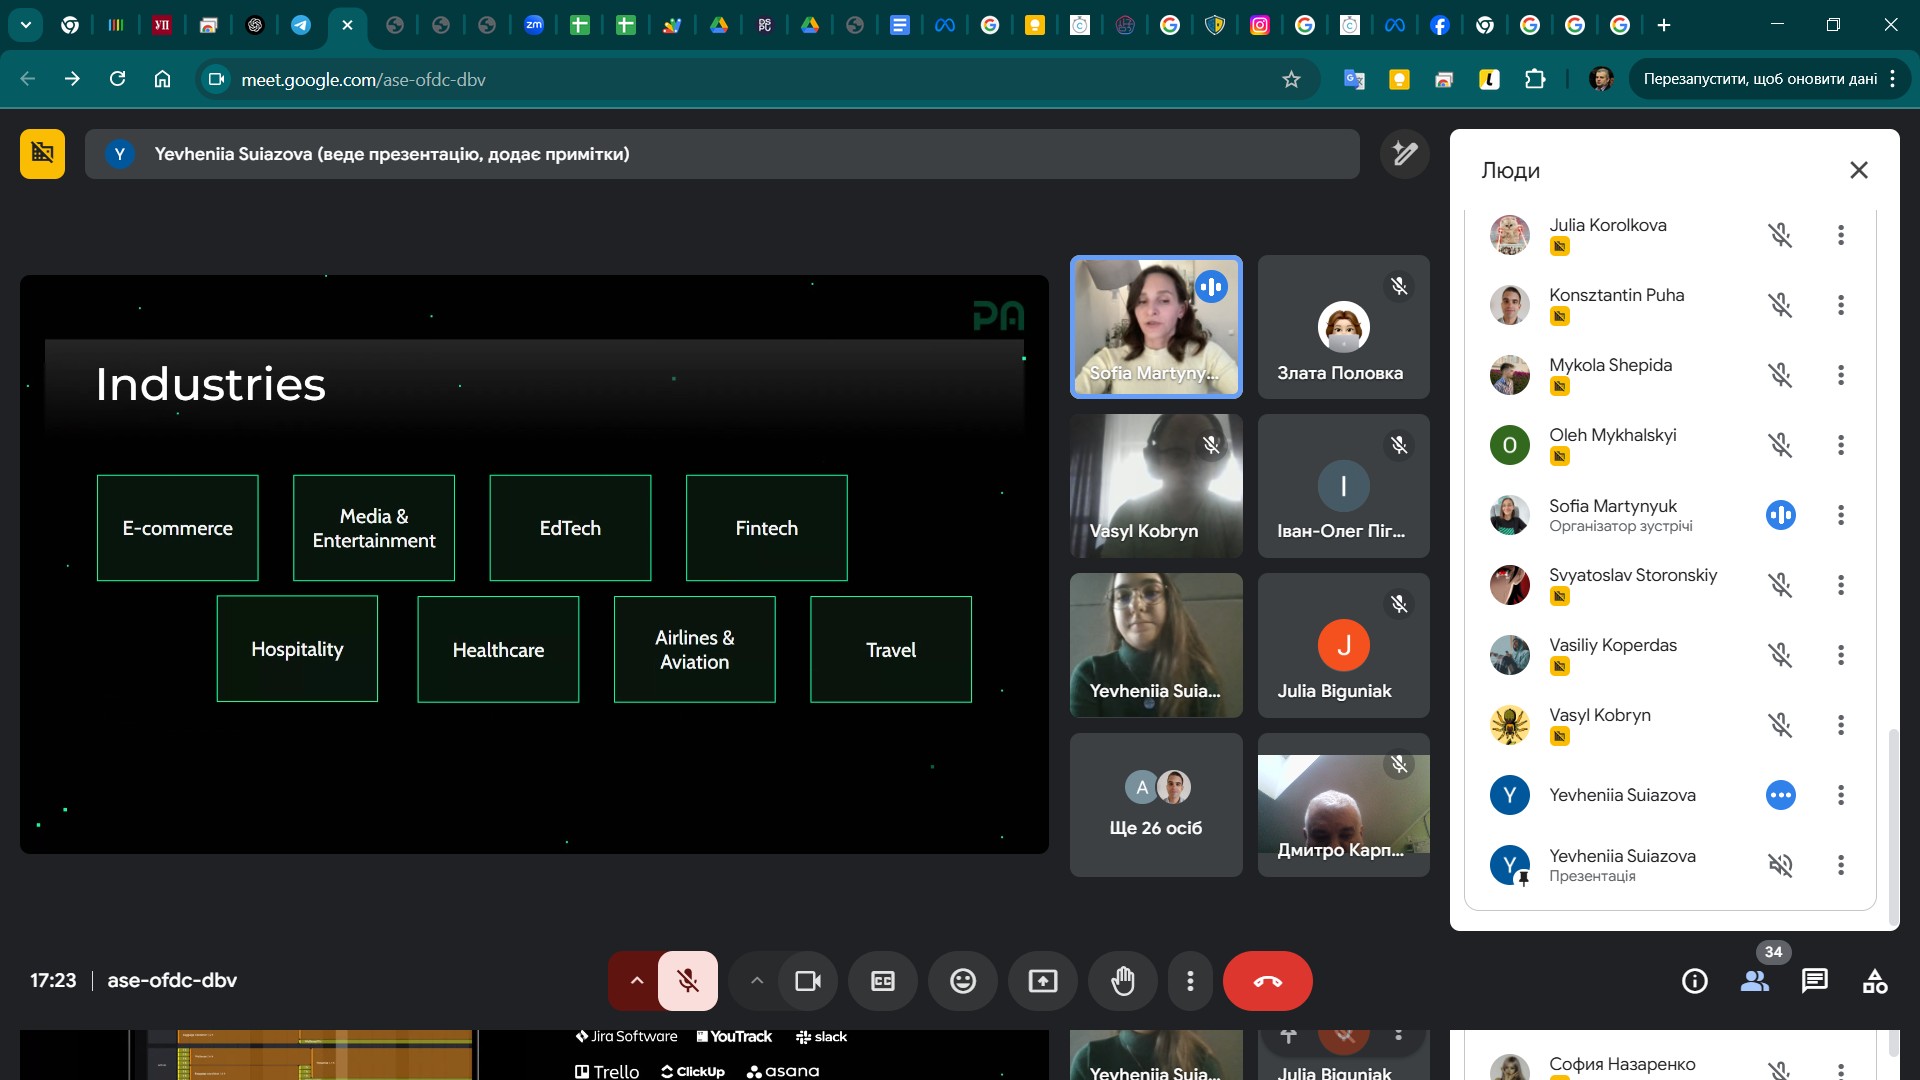Open meeting details info icon
This screenshot has height=1080, width=1920.
(1694, 981)
